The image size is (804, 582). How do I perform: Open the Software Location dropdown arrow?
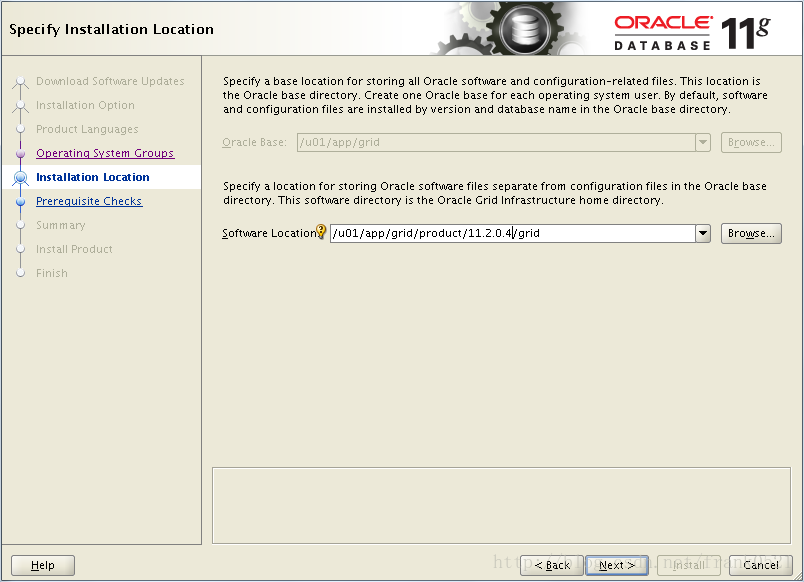[703, 233]
